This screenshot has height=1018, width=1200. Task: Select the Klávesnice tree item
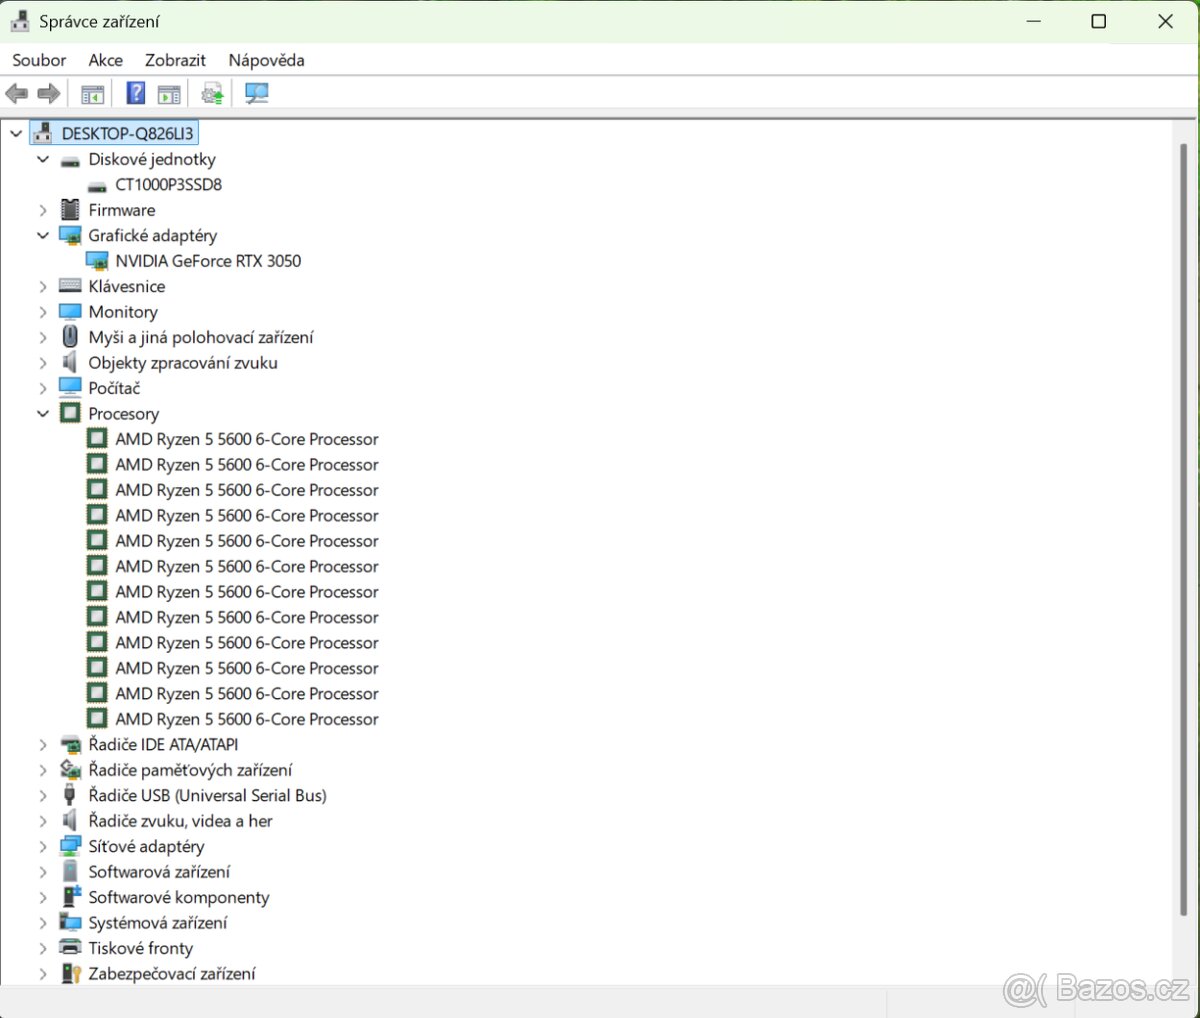pyautogui.click(x=126, y=287)
